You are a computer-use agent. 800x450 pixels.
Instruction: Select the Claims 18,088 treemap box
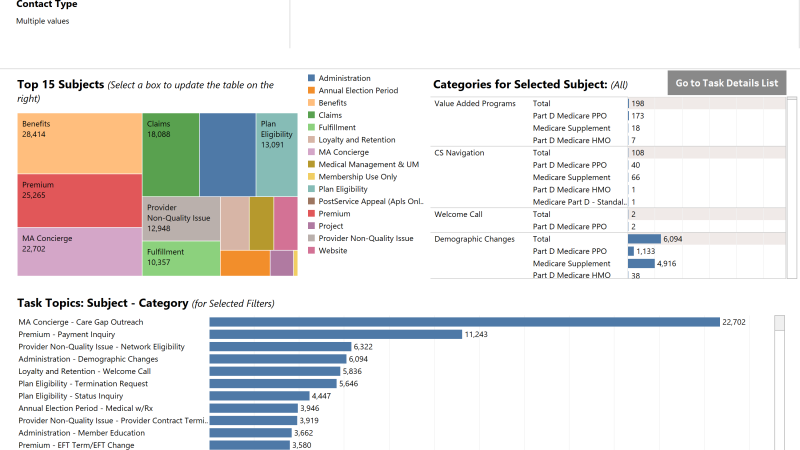pos(171,155)
